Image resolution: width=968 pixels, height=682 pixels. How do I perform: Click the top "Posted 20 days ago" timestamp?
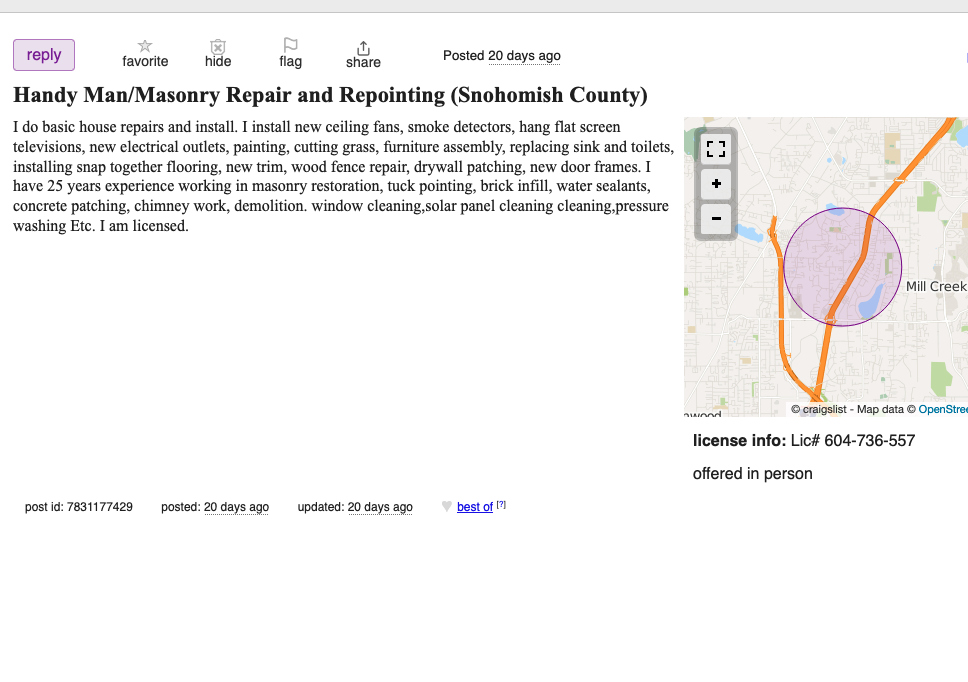524,56
